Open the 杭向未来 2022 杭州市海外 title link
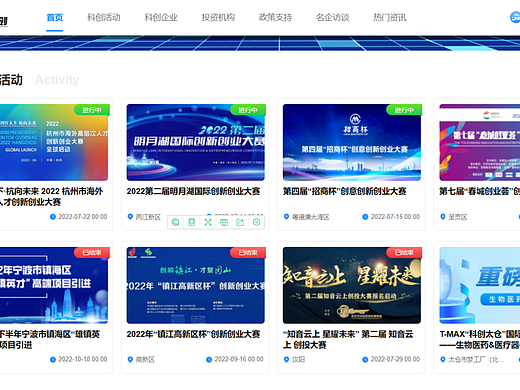 point(52,196)
